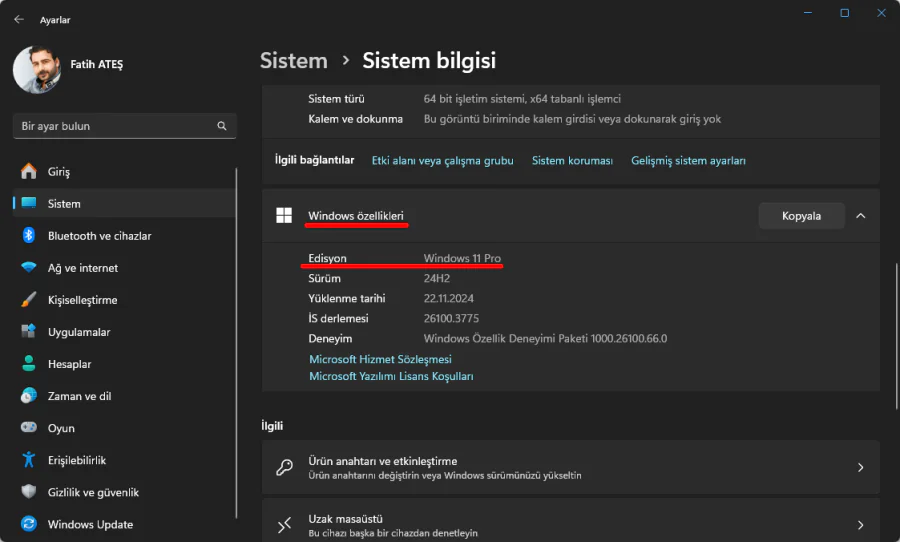
Task: Collapse the Windows özellikleri section chevron
Action: point(860,216)
